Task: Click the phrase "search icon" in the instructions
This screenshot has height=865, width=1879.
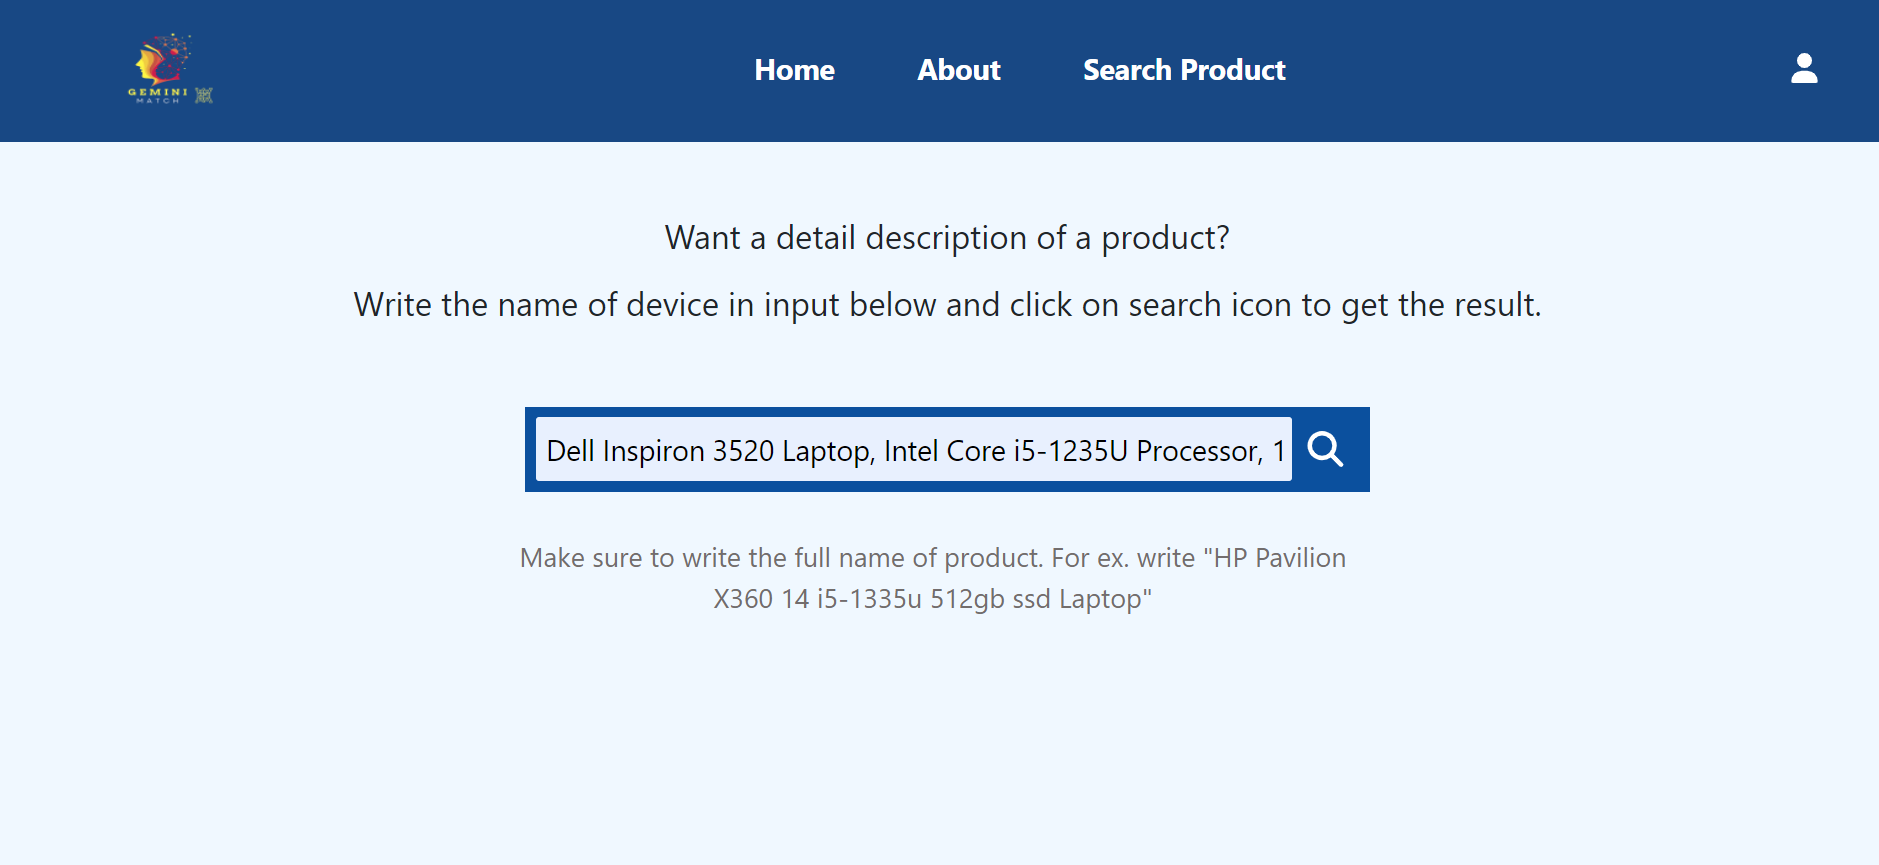Action: tap(1210, 305)
